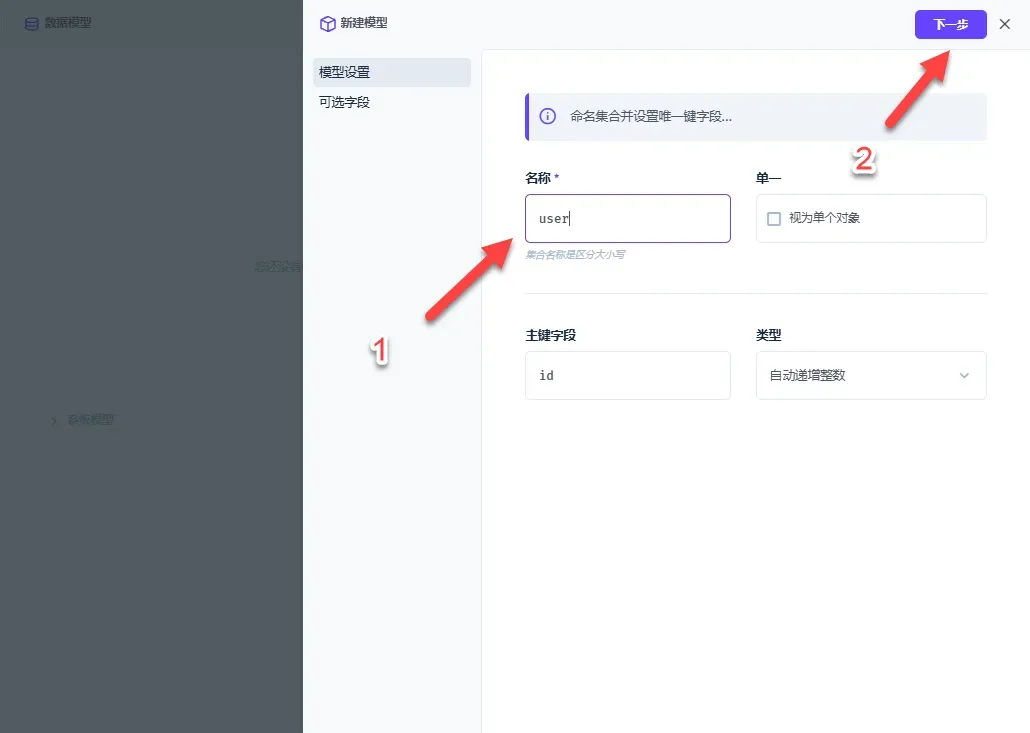
Task: Click the 集合名称是区分大小写 hint text
Action: click(x=575, y=255)
